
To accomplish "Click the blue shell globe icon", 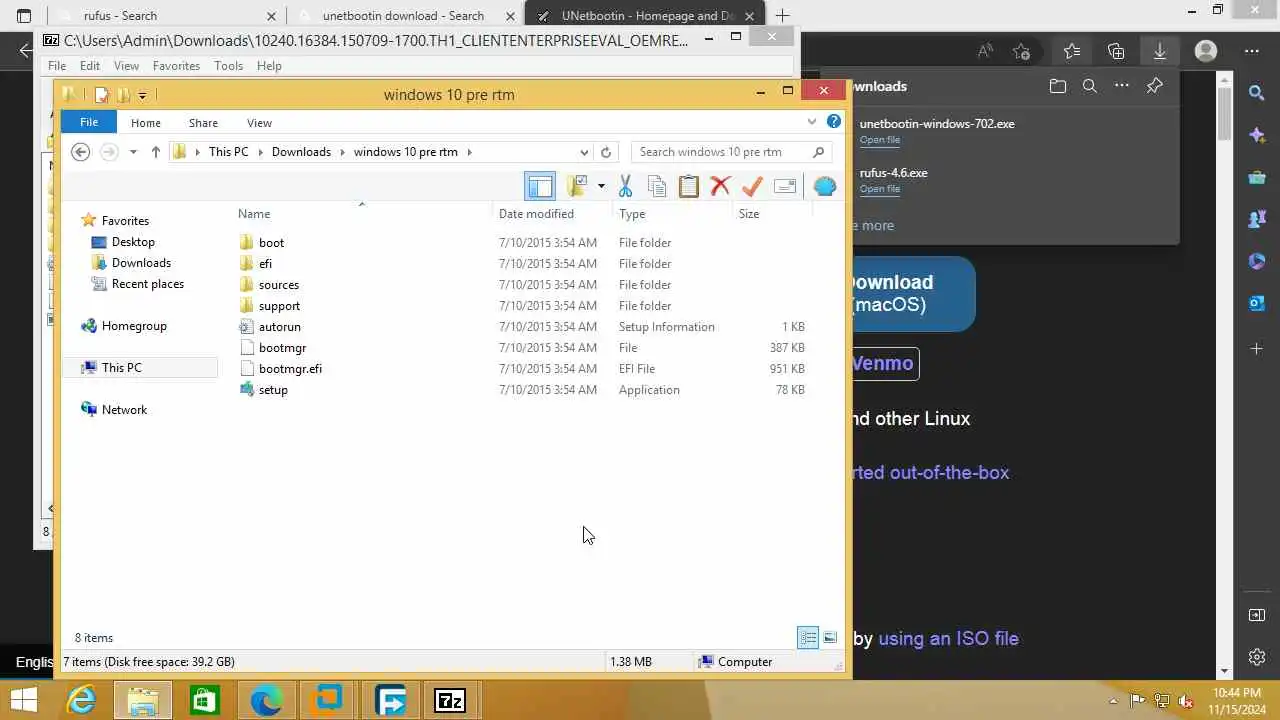I will 825,186.
